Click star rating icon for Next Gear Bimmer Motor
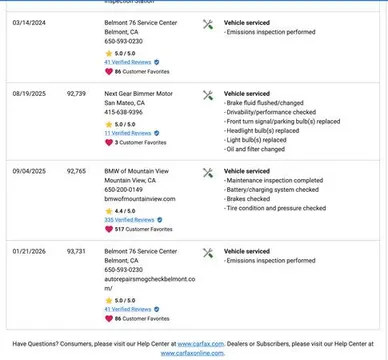Viewport: 388px width, 360px height. 109,124
